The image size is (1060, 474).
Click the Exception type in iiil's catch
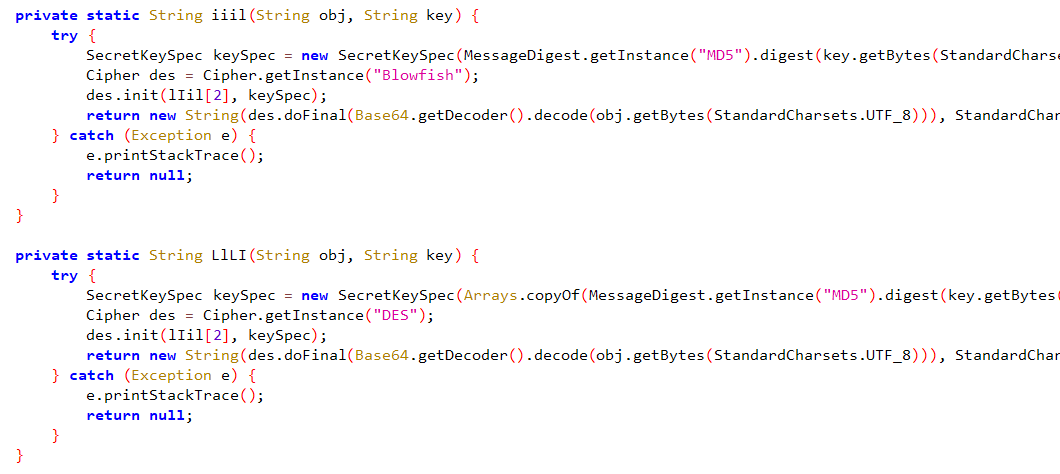click(172, 136)
